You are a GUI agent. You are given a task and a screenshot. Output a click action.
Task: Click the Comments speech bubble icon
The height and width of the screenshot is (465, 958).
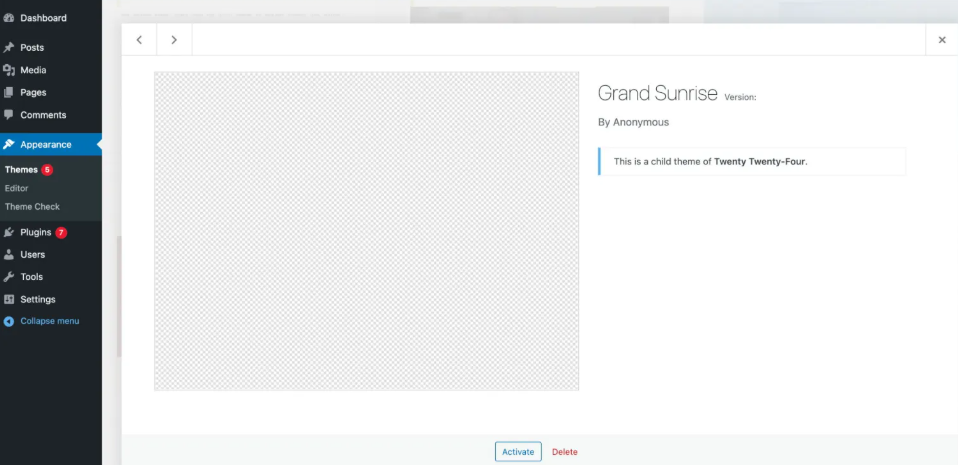(x=9, y=114)
